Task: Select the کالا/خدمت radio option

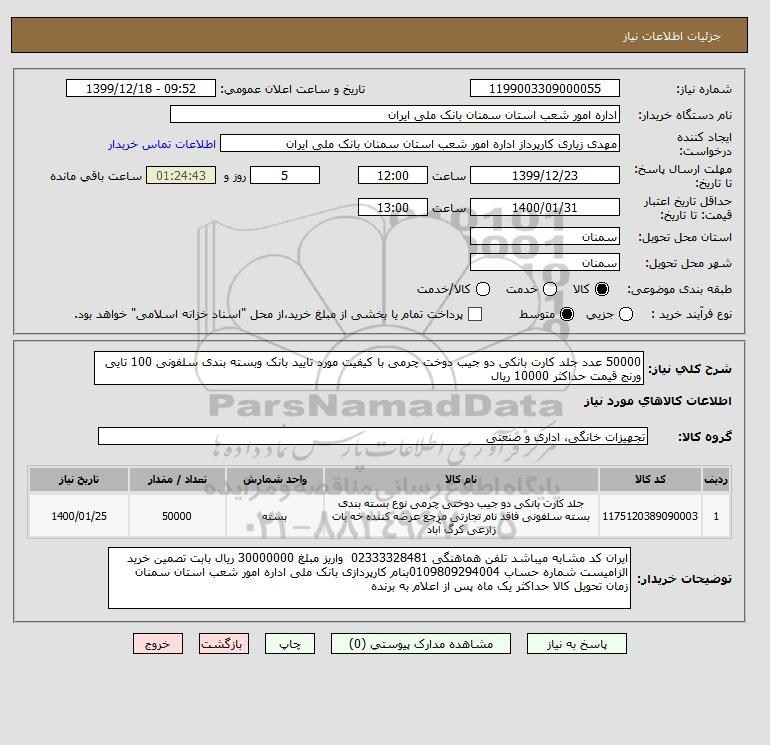Action: coord(483,289)
